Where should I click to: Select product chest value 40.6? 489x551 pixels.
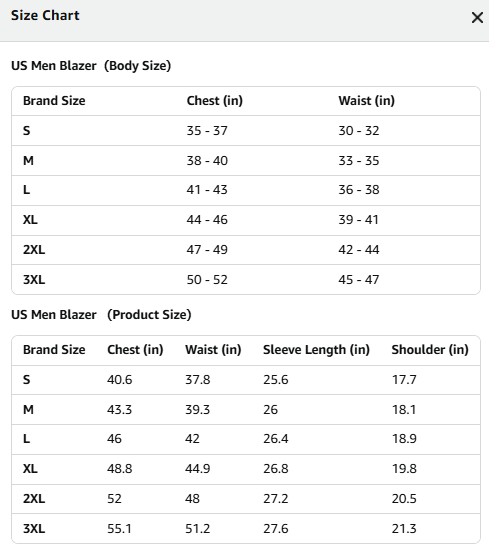click(119, 380)
